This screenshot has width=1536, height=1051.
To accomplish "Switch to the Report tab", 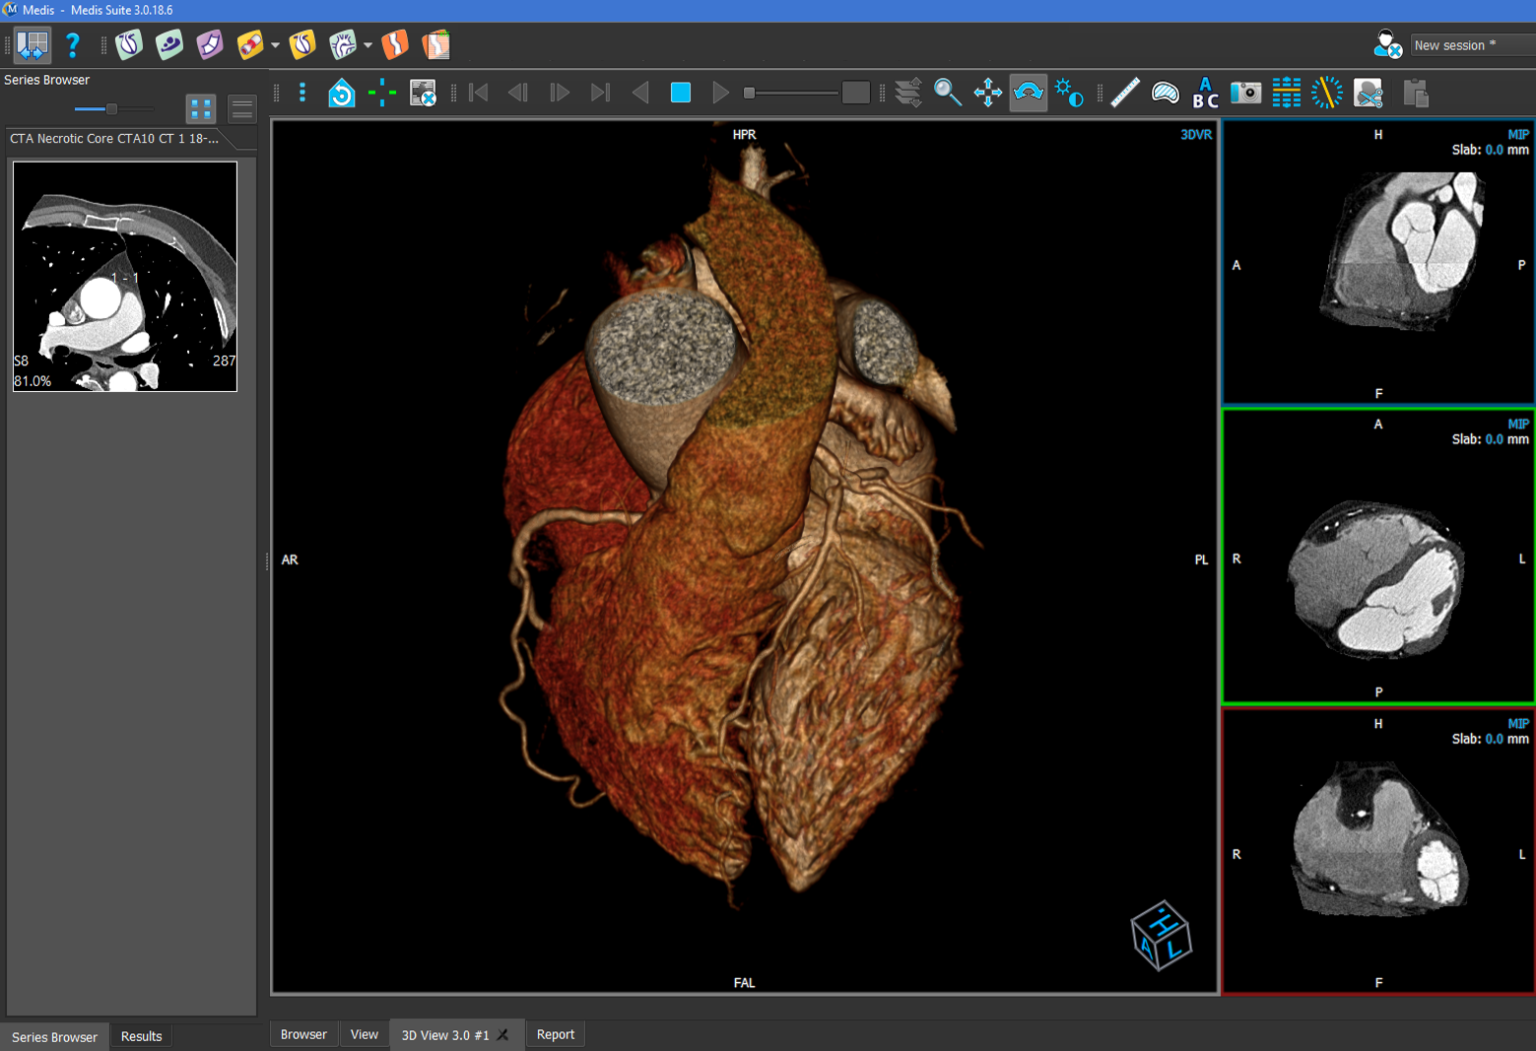I will pos(555,1034).
